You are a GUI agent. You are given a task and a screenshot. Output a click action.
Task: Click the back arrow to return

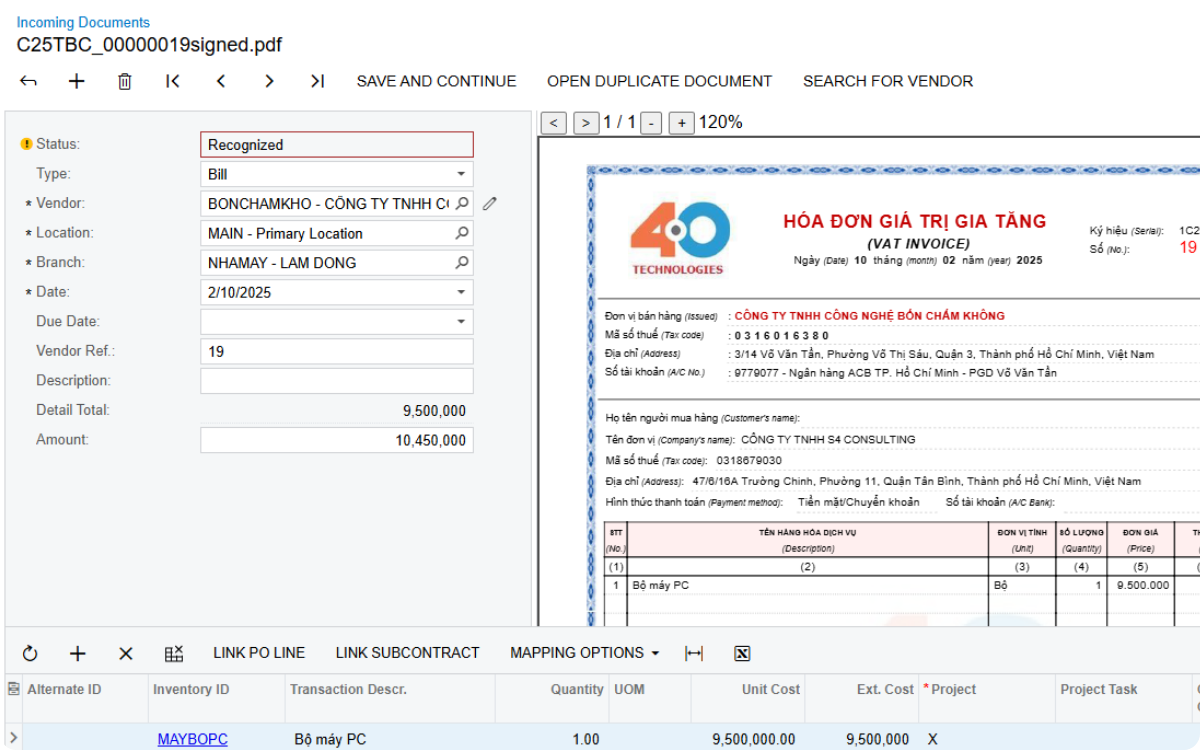[28, 81]
